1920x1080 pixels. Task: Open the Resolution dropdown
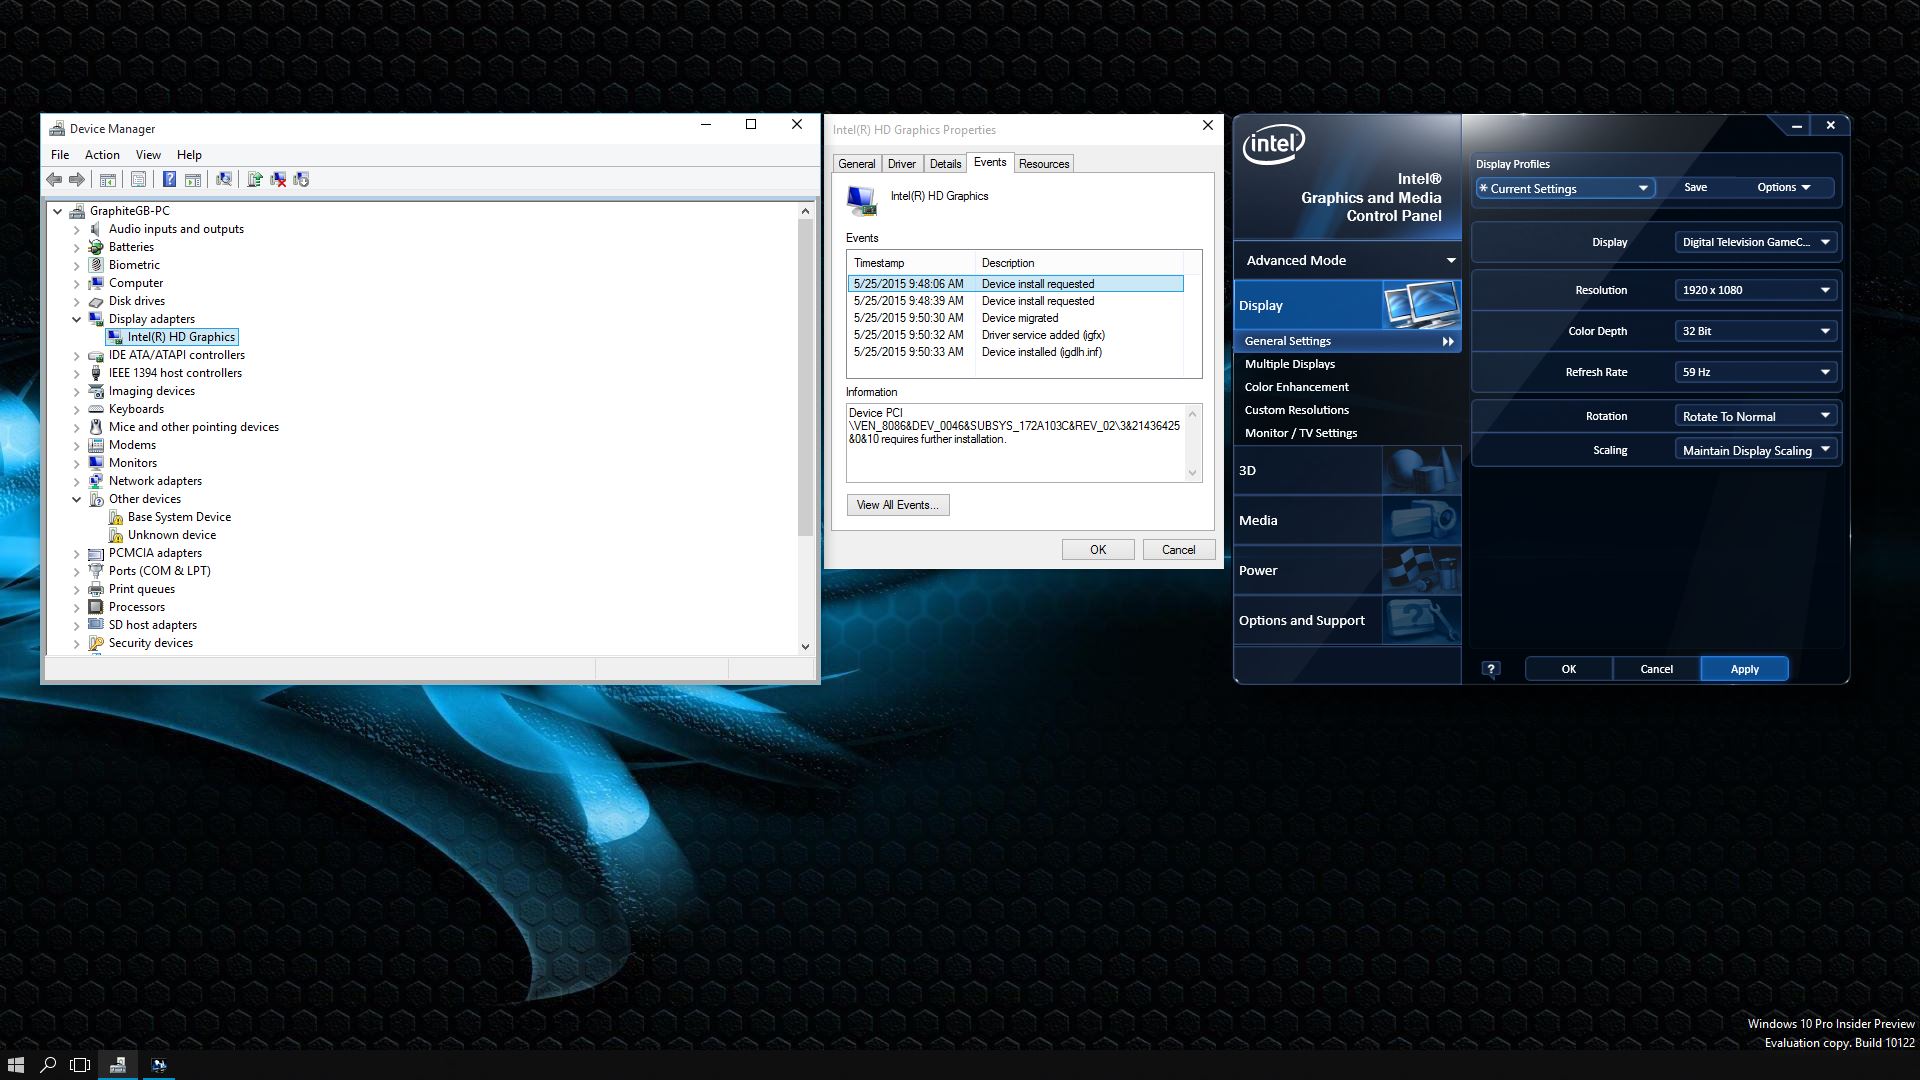1756,290
